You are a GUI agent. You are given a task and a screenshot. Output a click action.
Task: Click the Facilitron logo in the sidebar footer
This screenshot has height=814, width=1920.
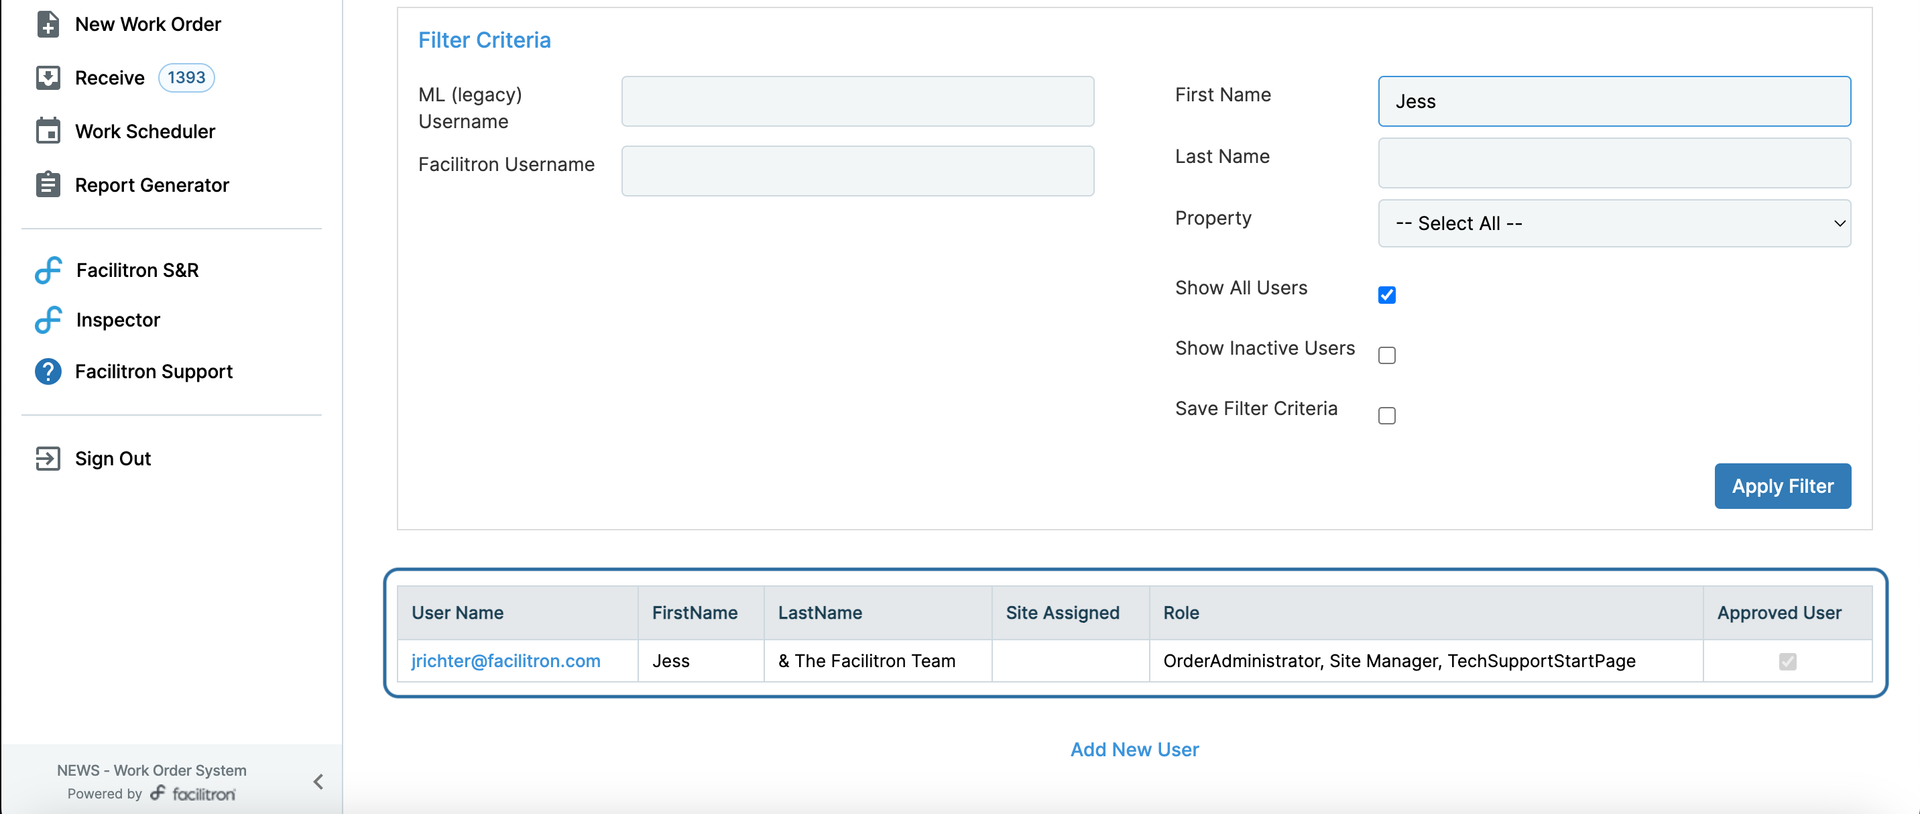[193, 794]
